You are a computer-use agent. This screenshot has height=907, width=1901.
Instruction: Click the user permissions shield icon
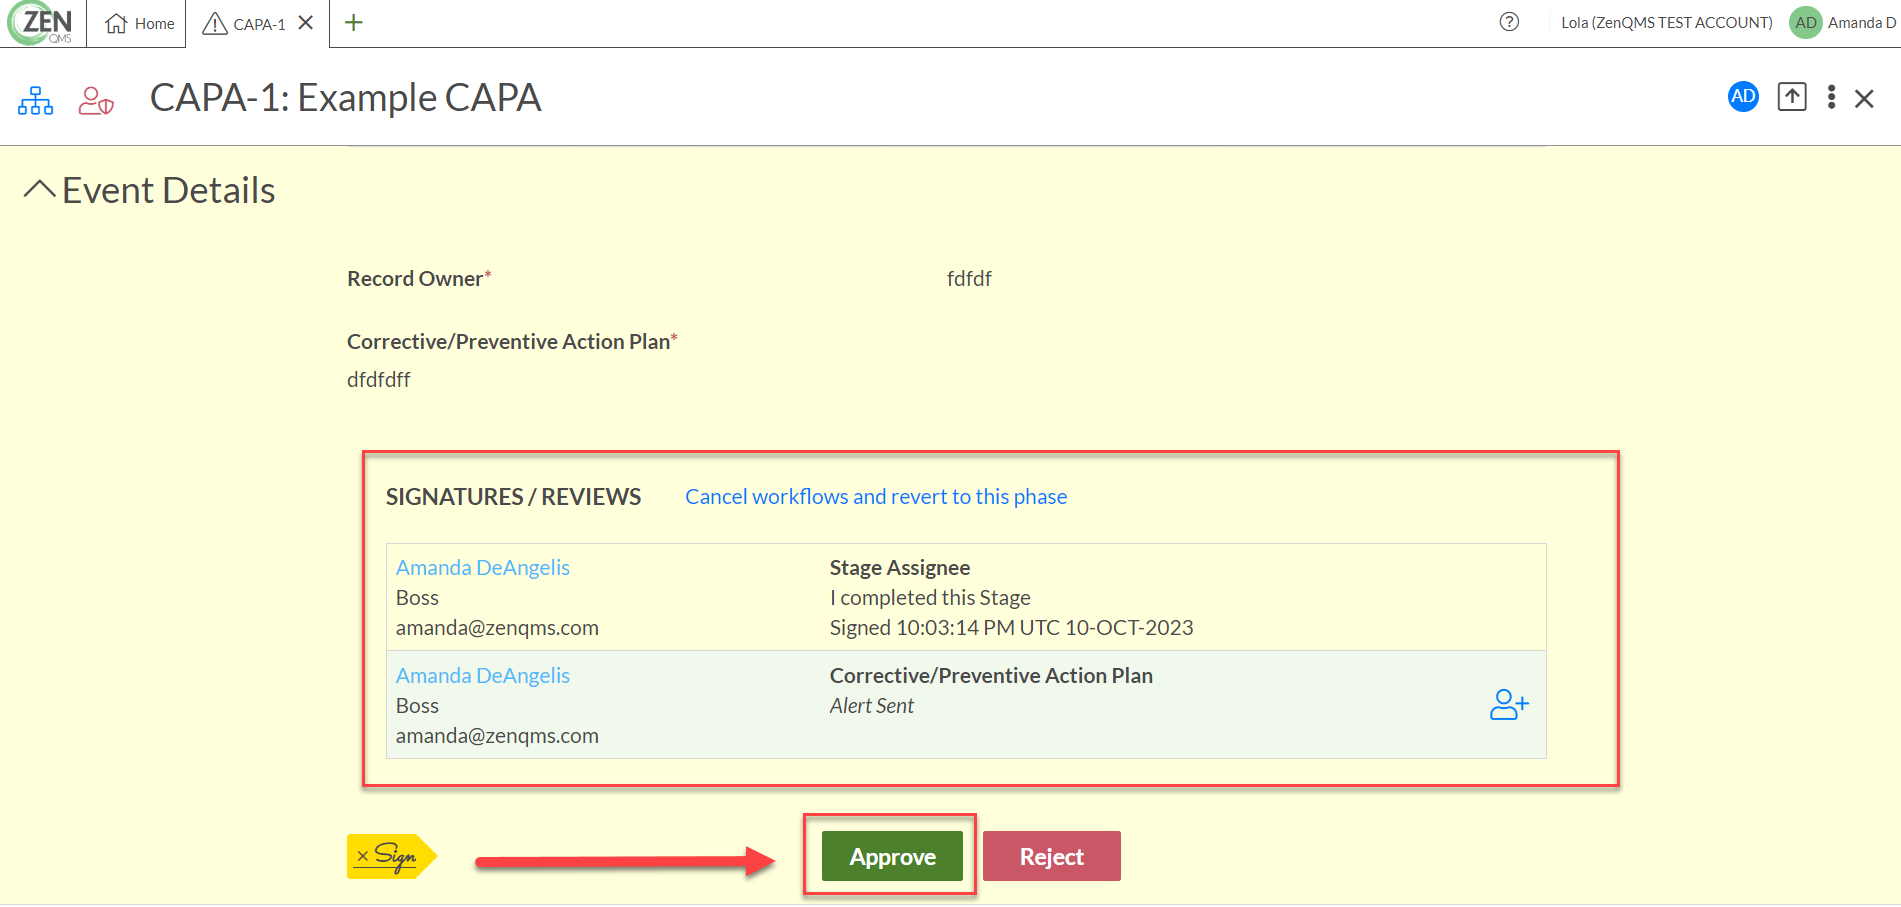point(96,100)
